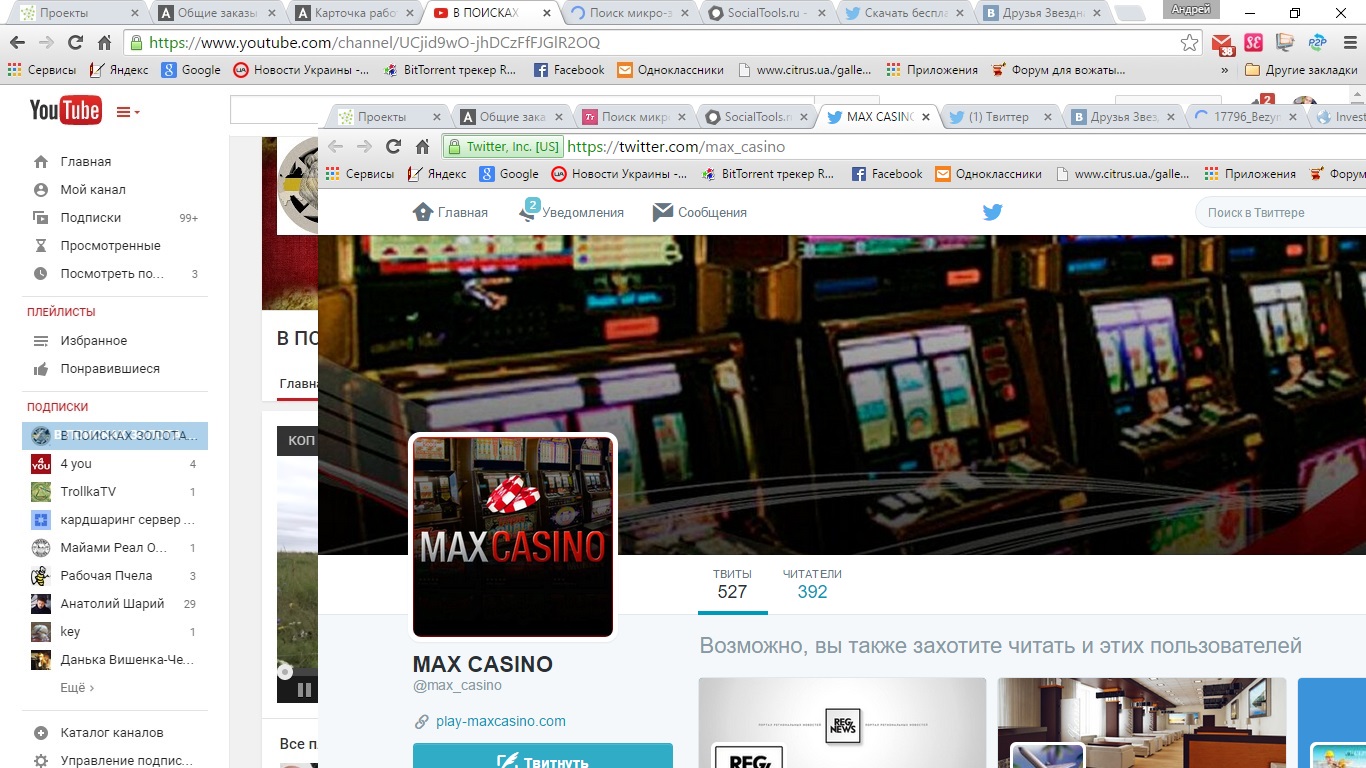Bookmark the YouTube page with the star icon
Viewport: 1366px width, 768px height.
pyautogui.click(x=1189, y=43)
